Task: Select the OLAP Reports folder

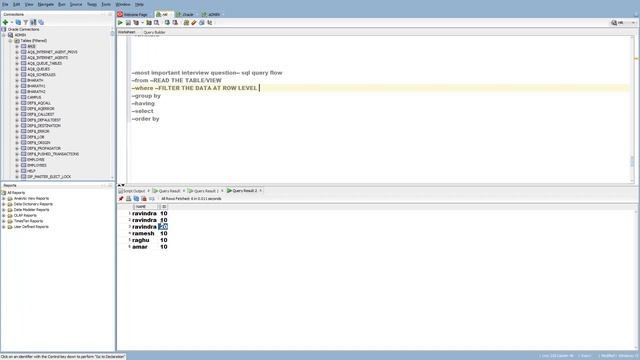Action: pyautogui.click(x=25, y=216)
